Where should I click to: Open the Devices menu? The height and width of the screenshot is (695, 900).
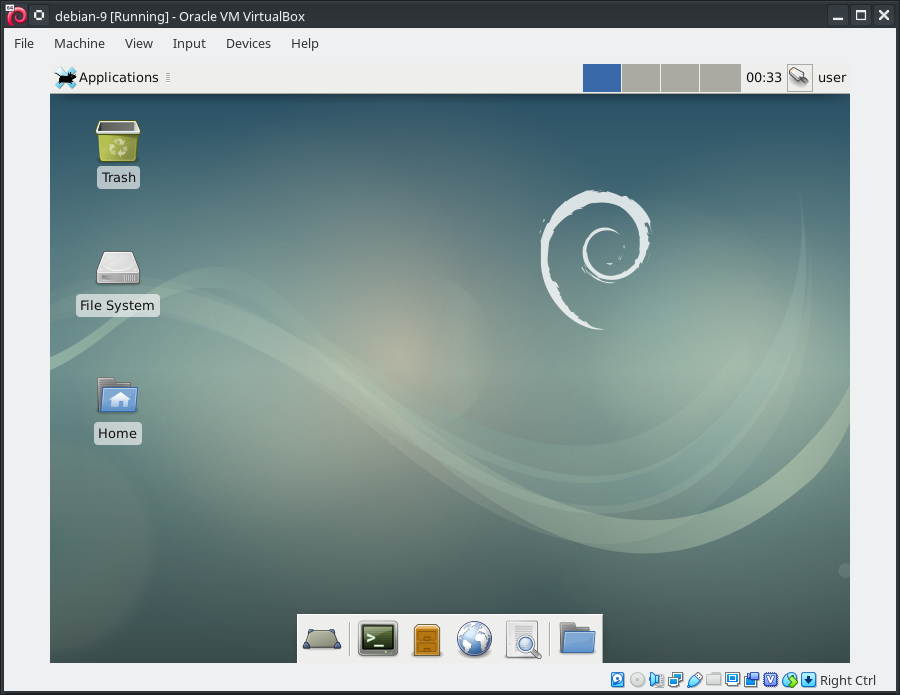pyautogui.click(x=248, y=44)
